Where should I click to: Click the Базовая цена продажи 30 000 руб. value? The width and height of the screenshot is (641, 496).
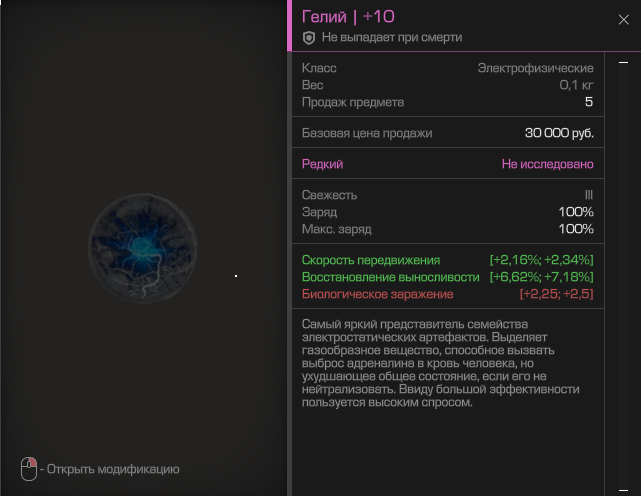coord(559,133)
